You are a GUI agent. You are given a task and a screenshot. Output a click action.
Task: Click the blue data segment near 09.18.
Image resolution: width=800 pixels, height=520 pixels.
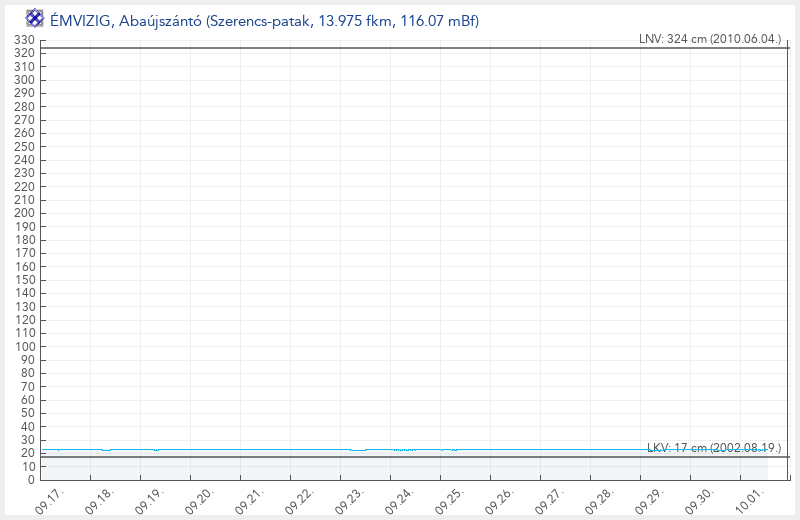coord(107,450)
